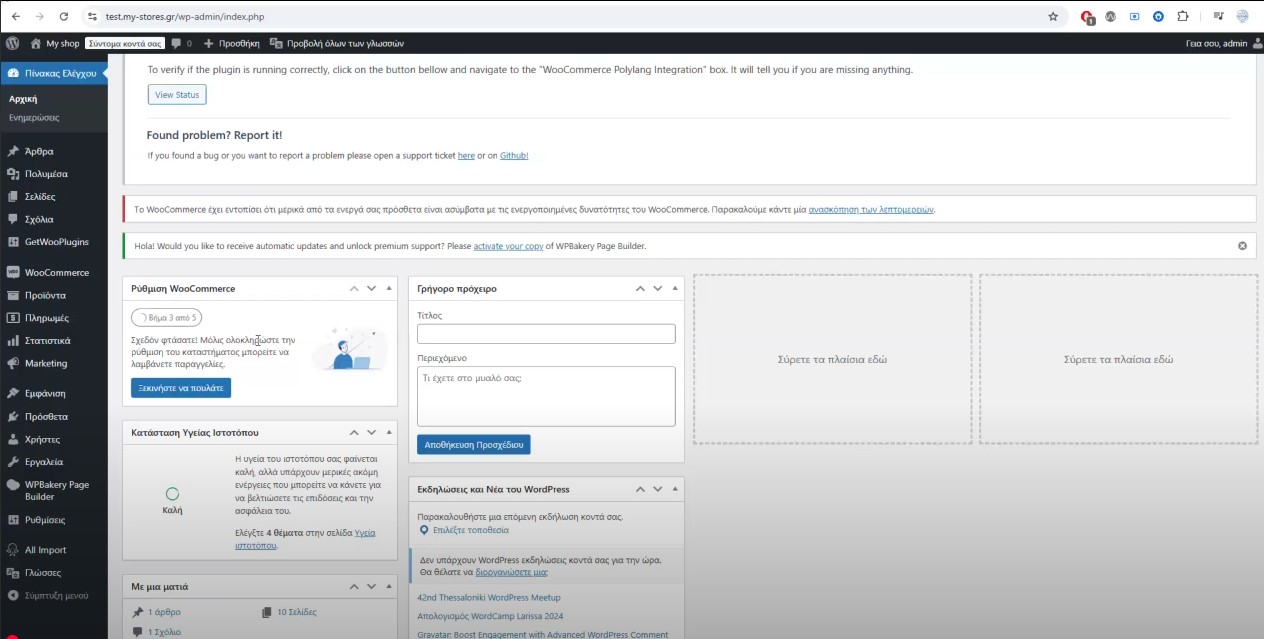Move Ρύθμιση WooCommerce box up
1264x639 pixels.
(353, 288)
